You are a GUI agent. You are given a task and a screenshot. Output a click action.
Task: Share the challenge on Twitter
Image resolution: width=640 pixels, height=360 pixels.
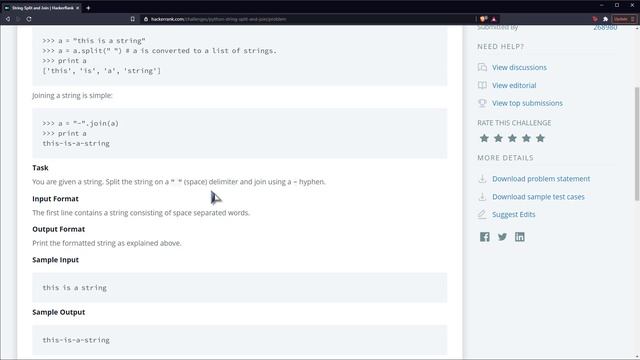click(502, 237)
